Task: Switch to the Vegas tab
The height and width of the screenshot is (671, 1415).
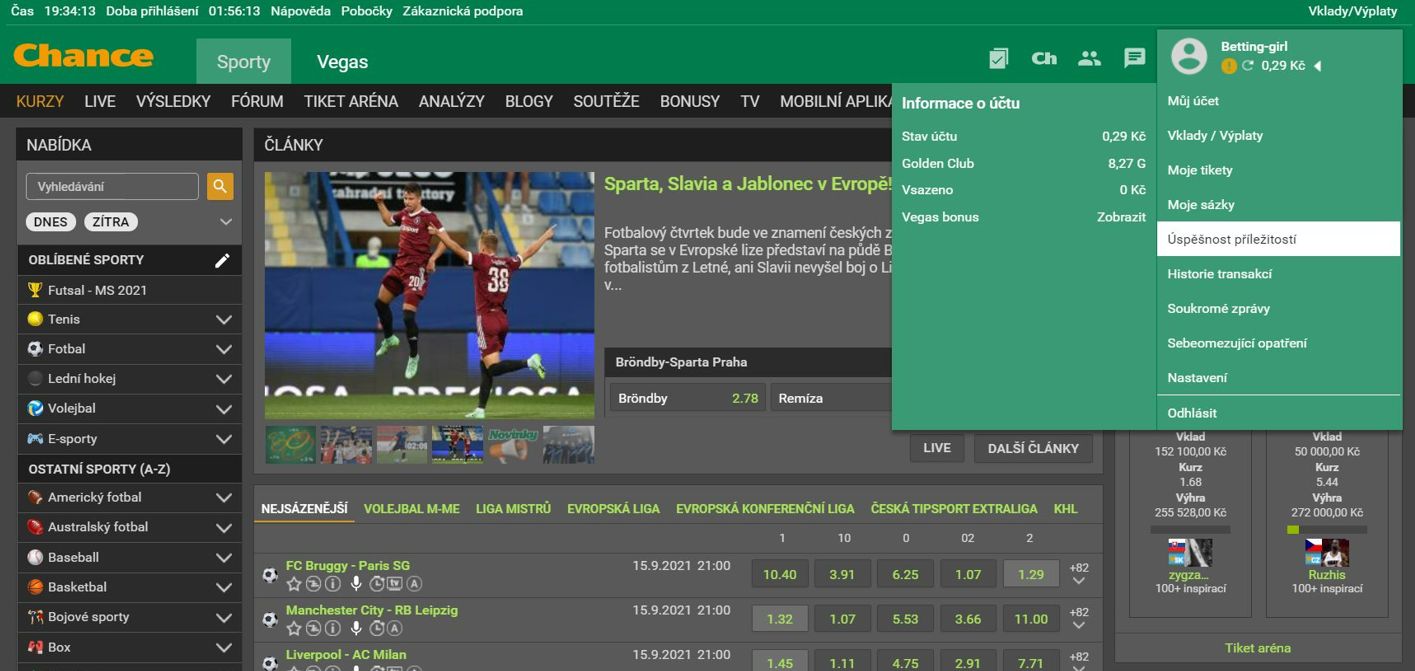Action: [x=342, y=61]
